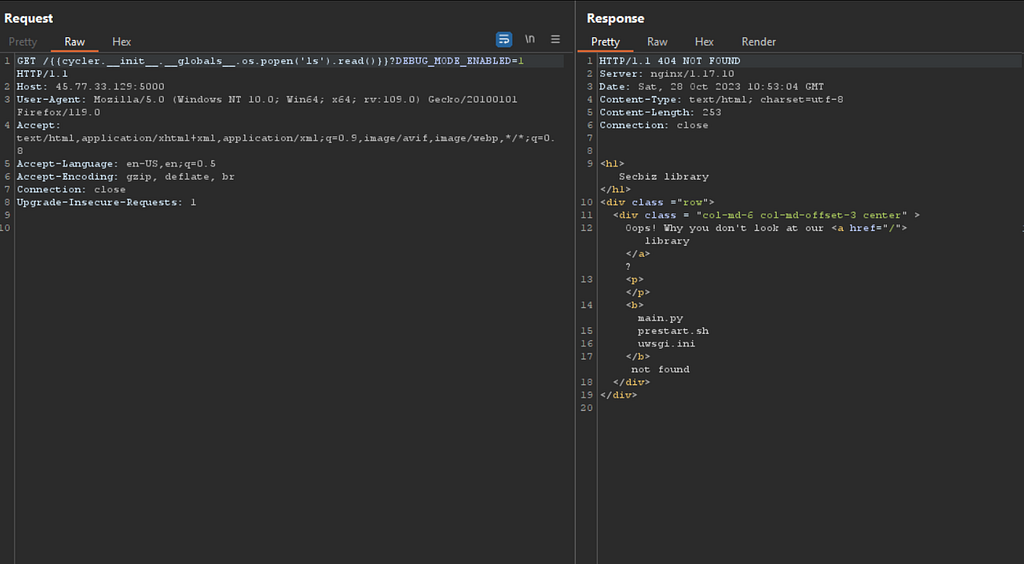Click the Upgrade-Insecure-Requests: 1 header
The width and height of the screenshot is (1024, 564).
(x=106, y=202)
